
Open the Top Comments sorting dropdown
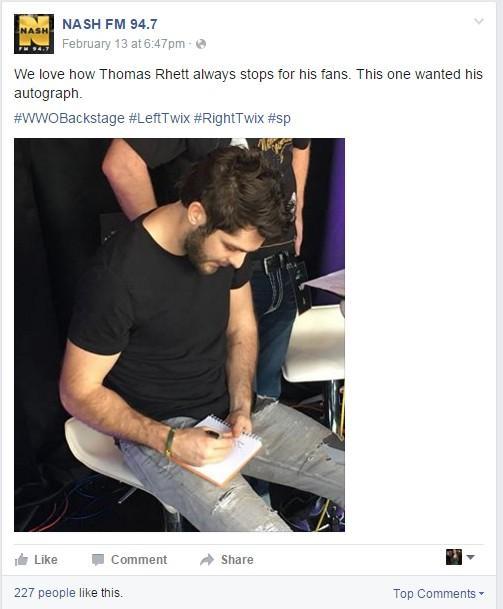[439, 594]
